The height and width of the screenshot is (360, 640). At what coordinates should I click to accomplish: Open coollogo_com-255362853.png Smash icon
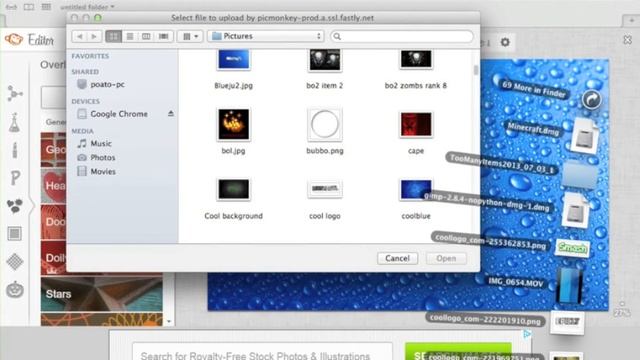572,248
